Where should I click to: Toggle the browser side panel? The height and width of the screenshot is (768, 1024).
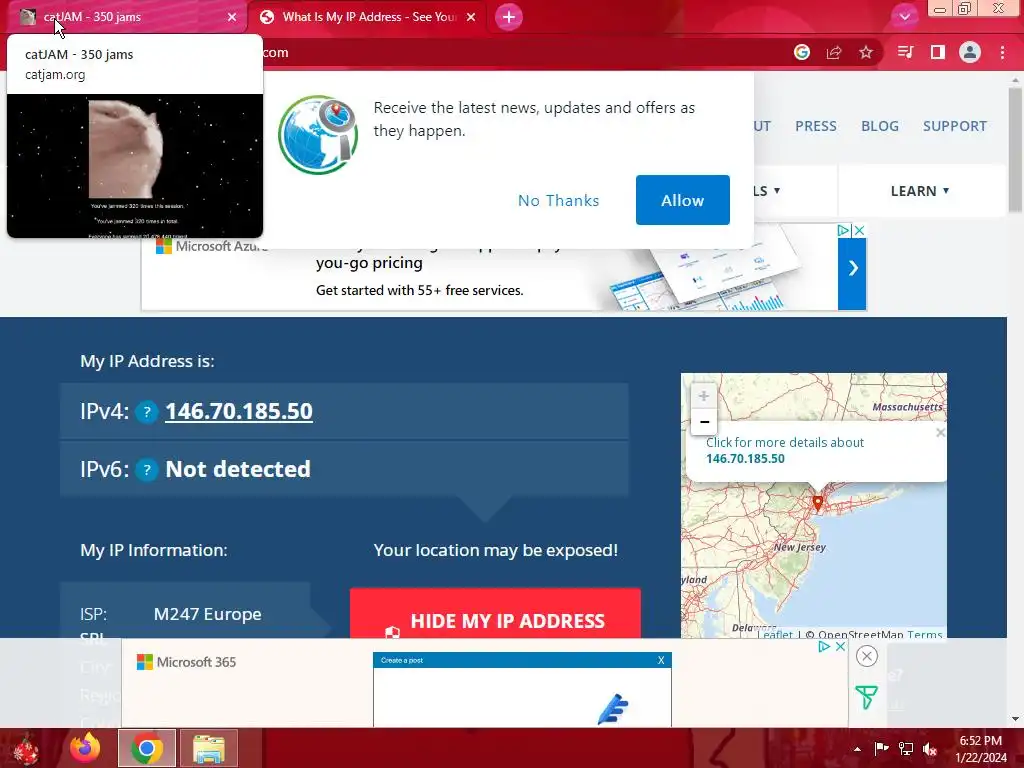[938, 52]
